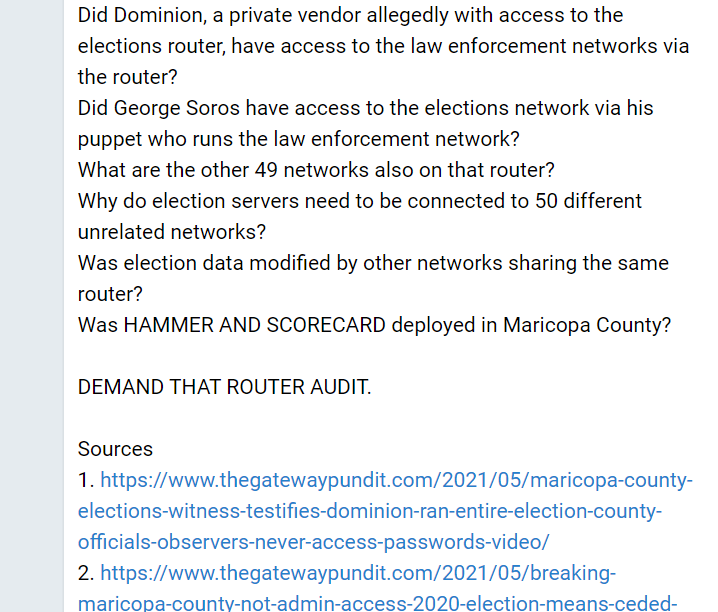Viewport: 718px width, 612px height.
Task: Click the source number '1.' marker
Action: coord(86,481)
